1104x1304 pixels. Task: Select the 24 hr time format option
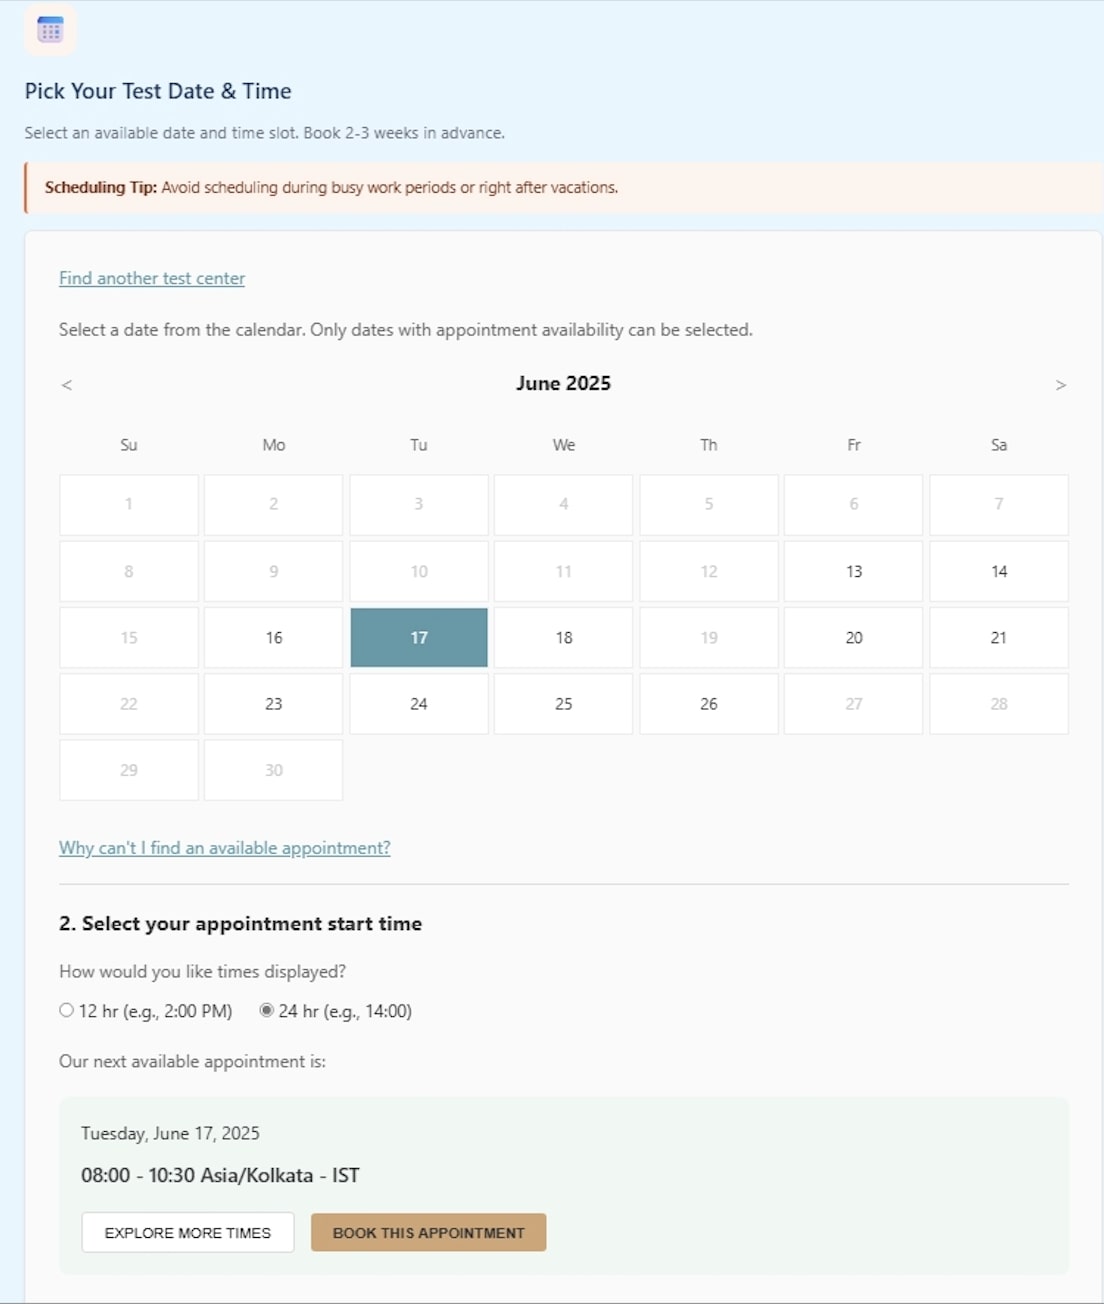click(x=265, y=1010)
